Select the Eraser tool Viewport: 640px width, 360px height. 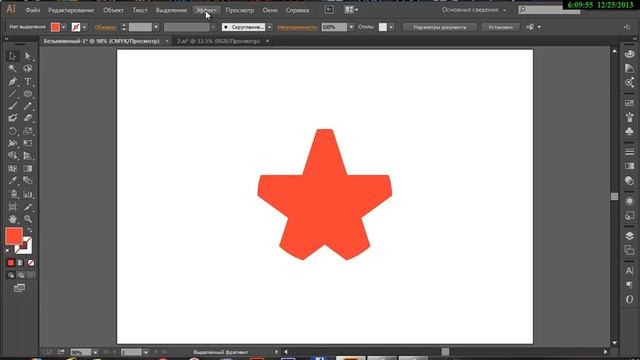click(x=27, y=118)
